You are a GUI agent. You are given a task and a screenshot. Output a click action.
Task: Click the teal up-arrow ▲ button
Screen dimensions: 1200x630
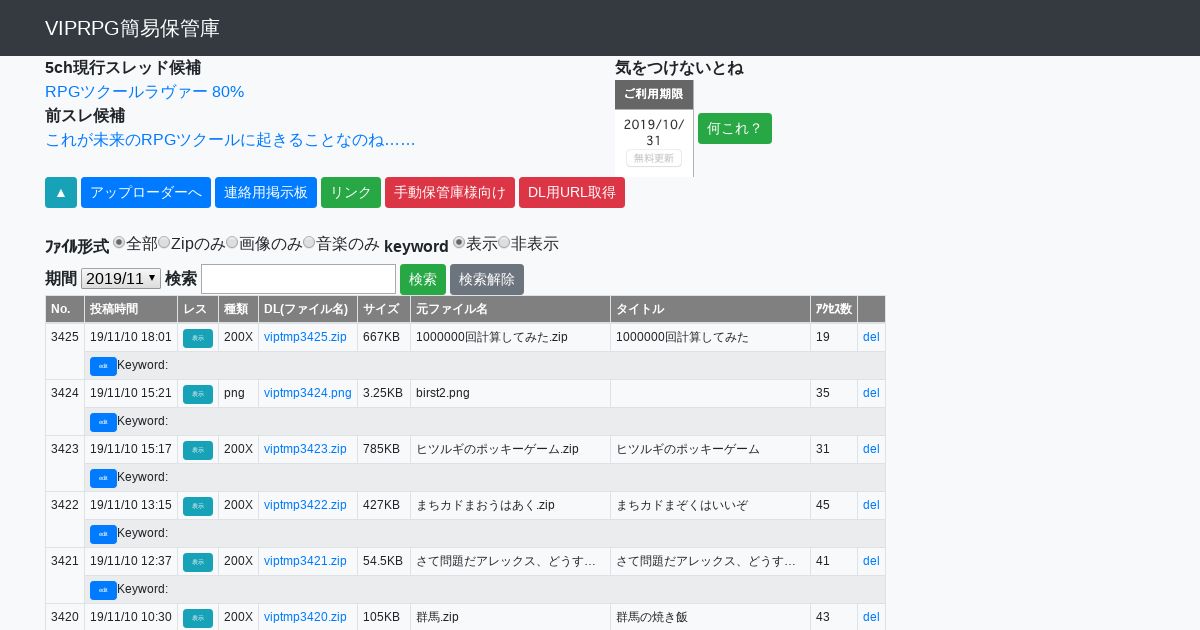(61, 192)
